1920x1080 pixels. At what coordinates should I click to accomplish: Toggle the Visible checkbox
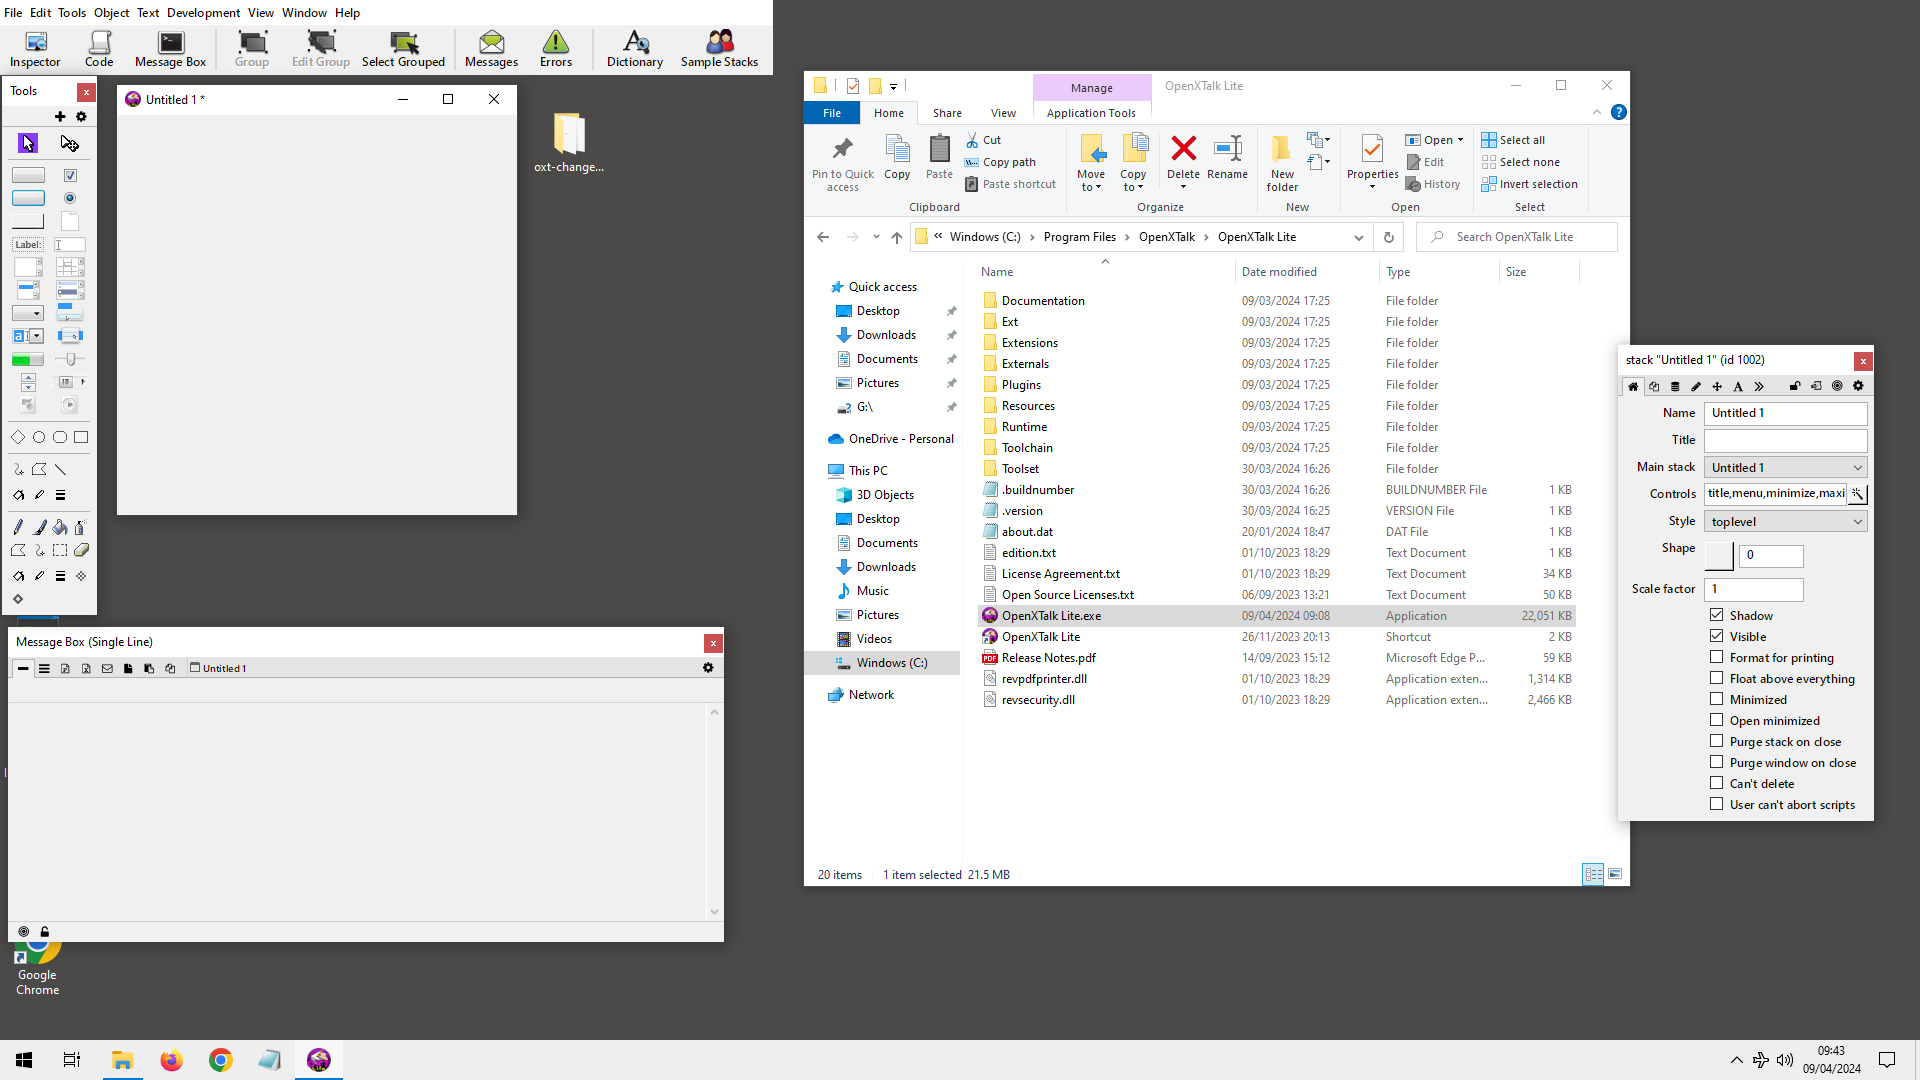[1717, 636]
